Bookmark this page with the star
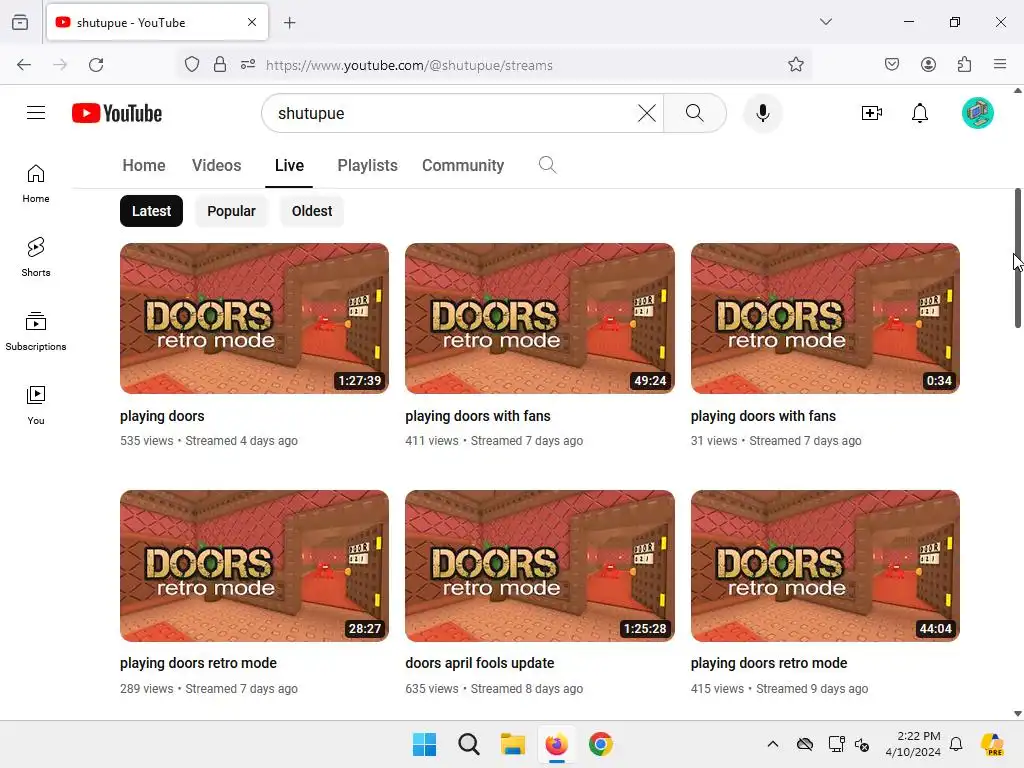Image resolution: width=1024 pixels, height=768 pixels. point(795,65)
